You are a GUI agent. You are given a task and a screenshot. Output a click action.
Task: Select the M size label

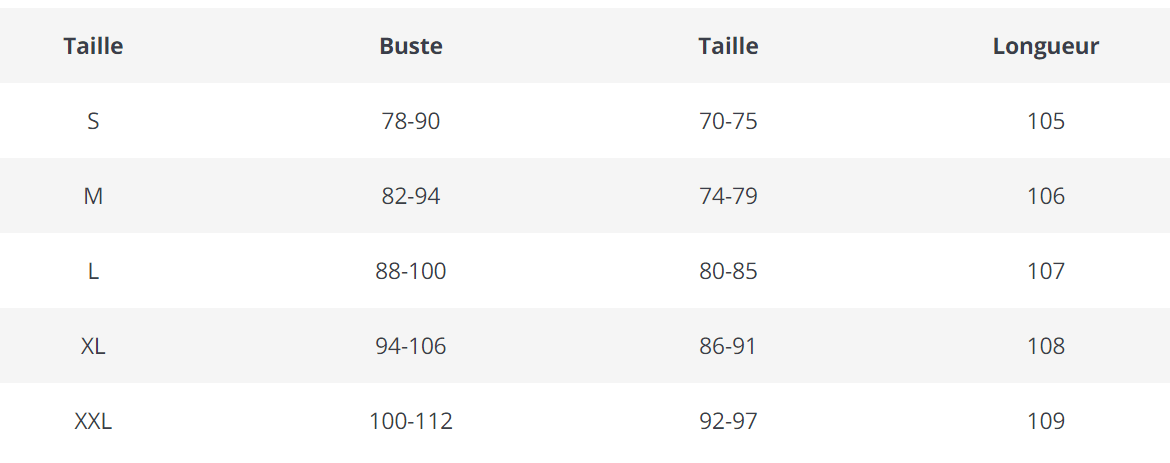[x=93, y=196]
